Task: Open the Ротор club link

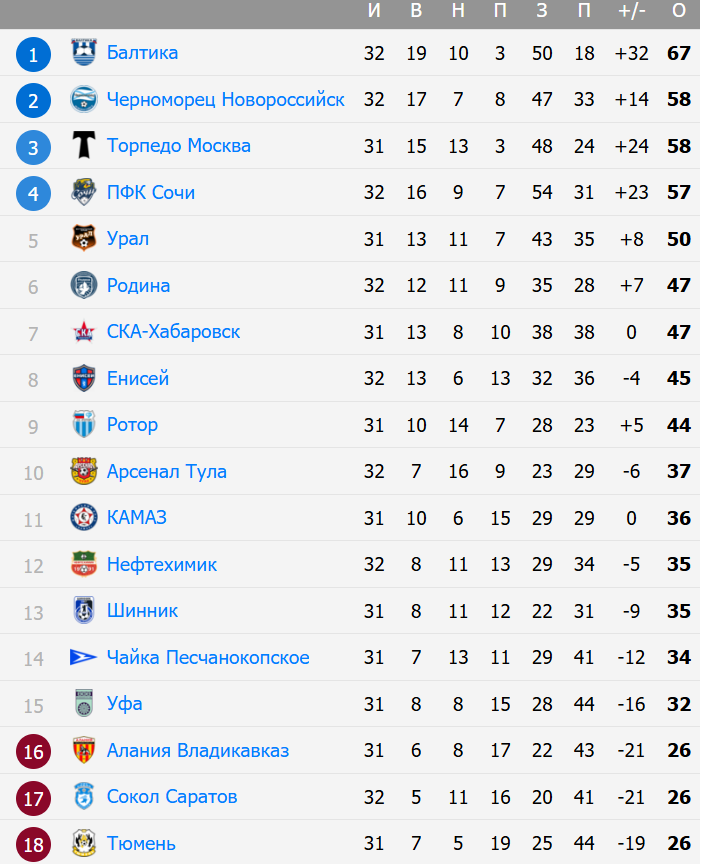Action: (x=132, y=425)
